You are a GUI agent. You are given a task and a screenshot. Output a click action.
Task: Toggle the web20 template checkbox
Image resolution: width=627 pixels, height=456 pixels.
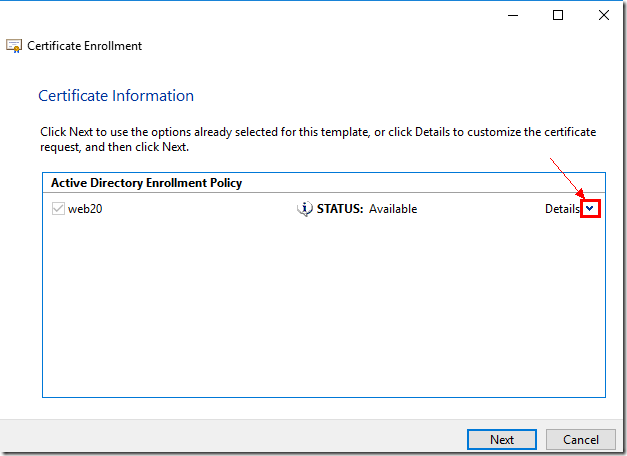click(x=57, y=209)
